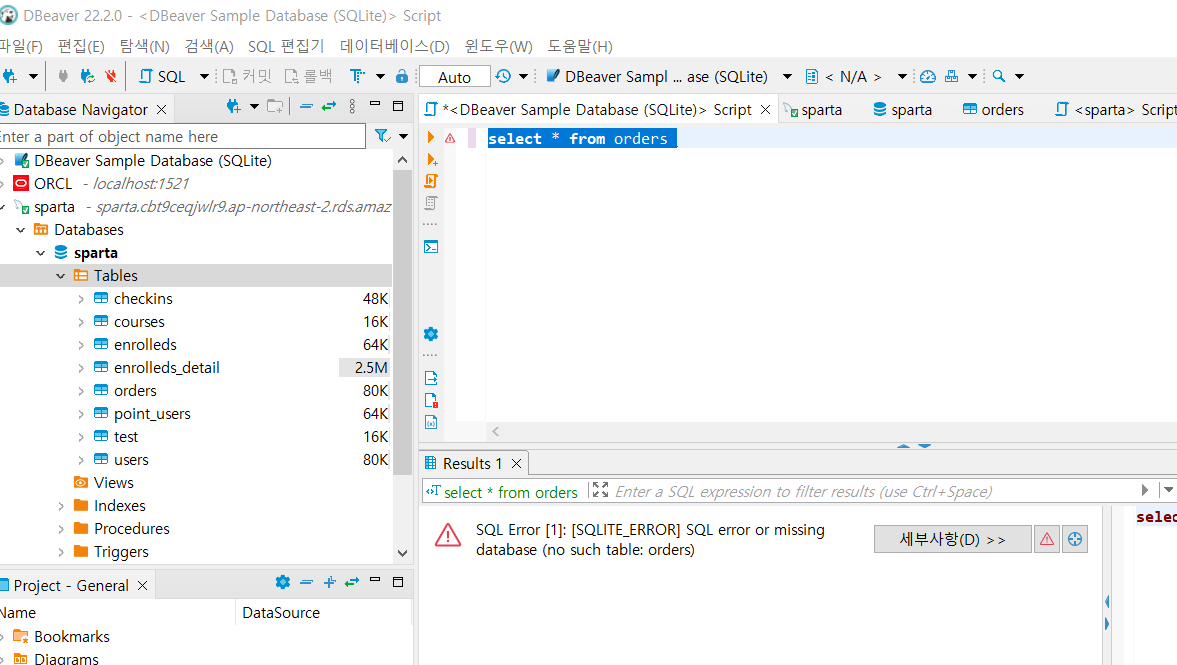
Task: Select the enrolleds_detail table
Action: coord(167,368)
